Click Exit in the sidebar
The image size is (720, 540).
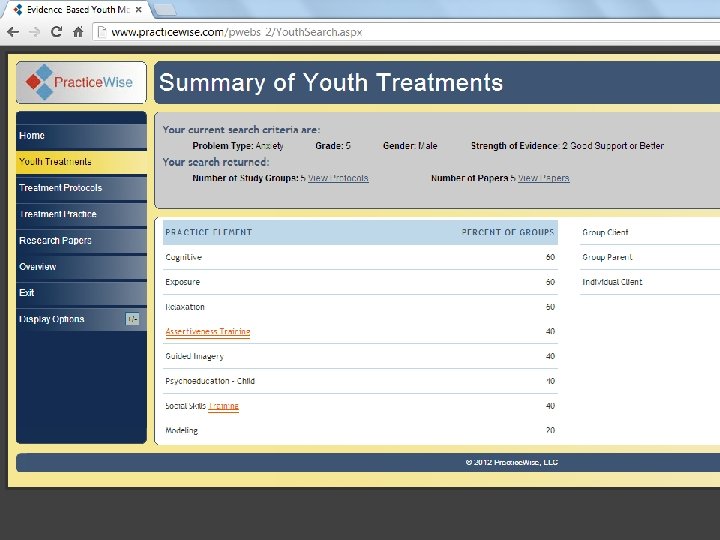81,293
